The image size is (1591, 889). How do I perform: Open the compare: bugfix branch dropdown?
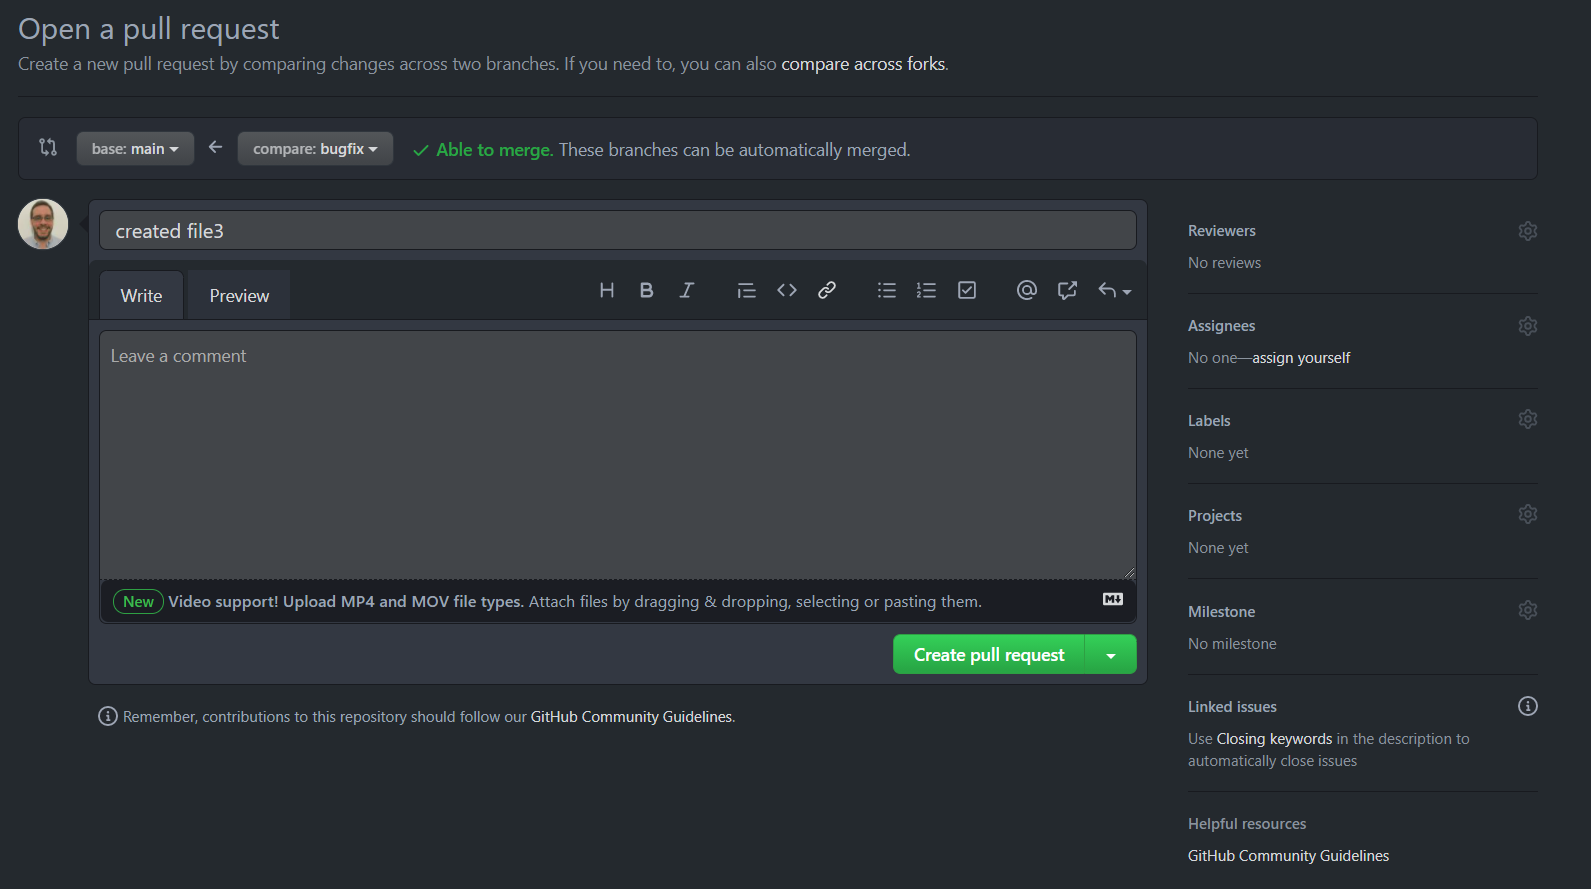pos(315,149)
